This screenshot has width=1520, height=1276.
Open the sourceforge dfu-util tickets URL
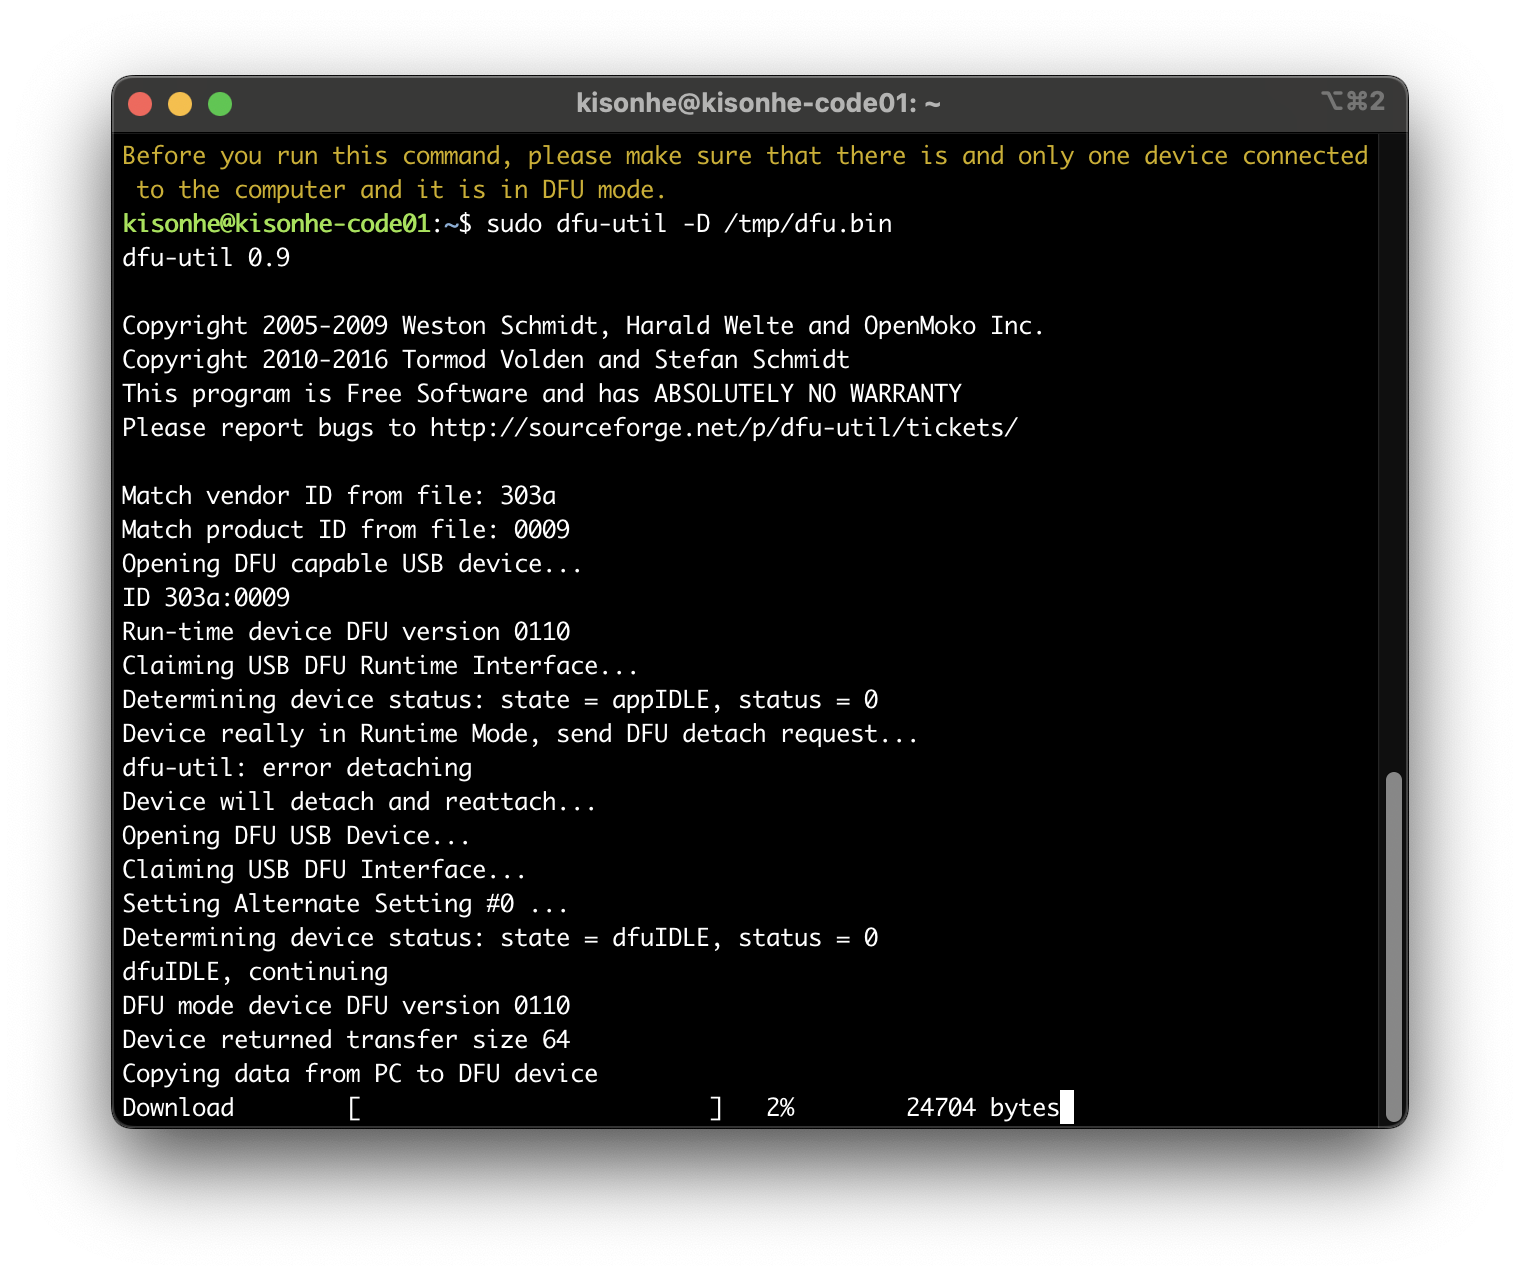[724, 428]
